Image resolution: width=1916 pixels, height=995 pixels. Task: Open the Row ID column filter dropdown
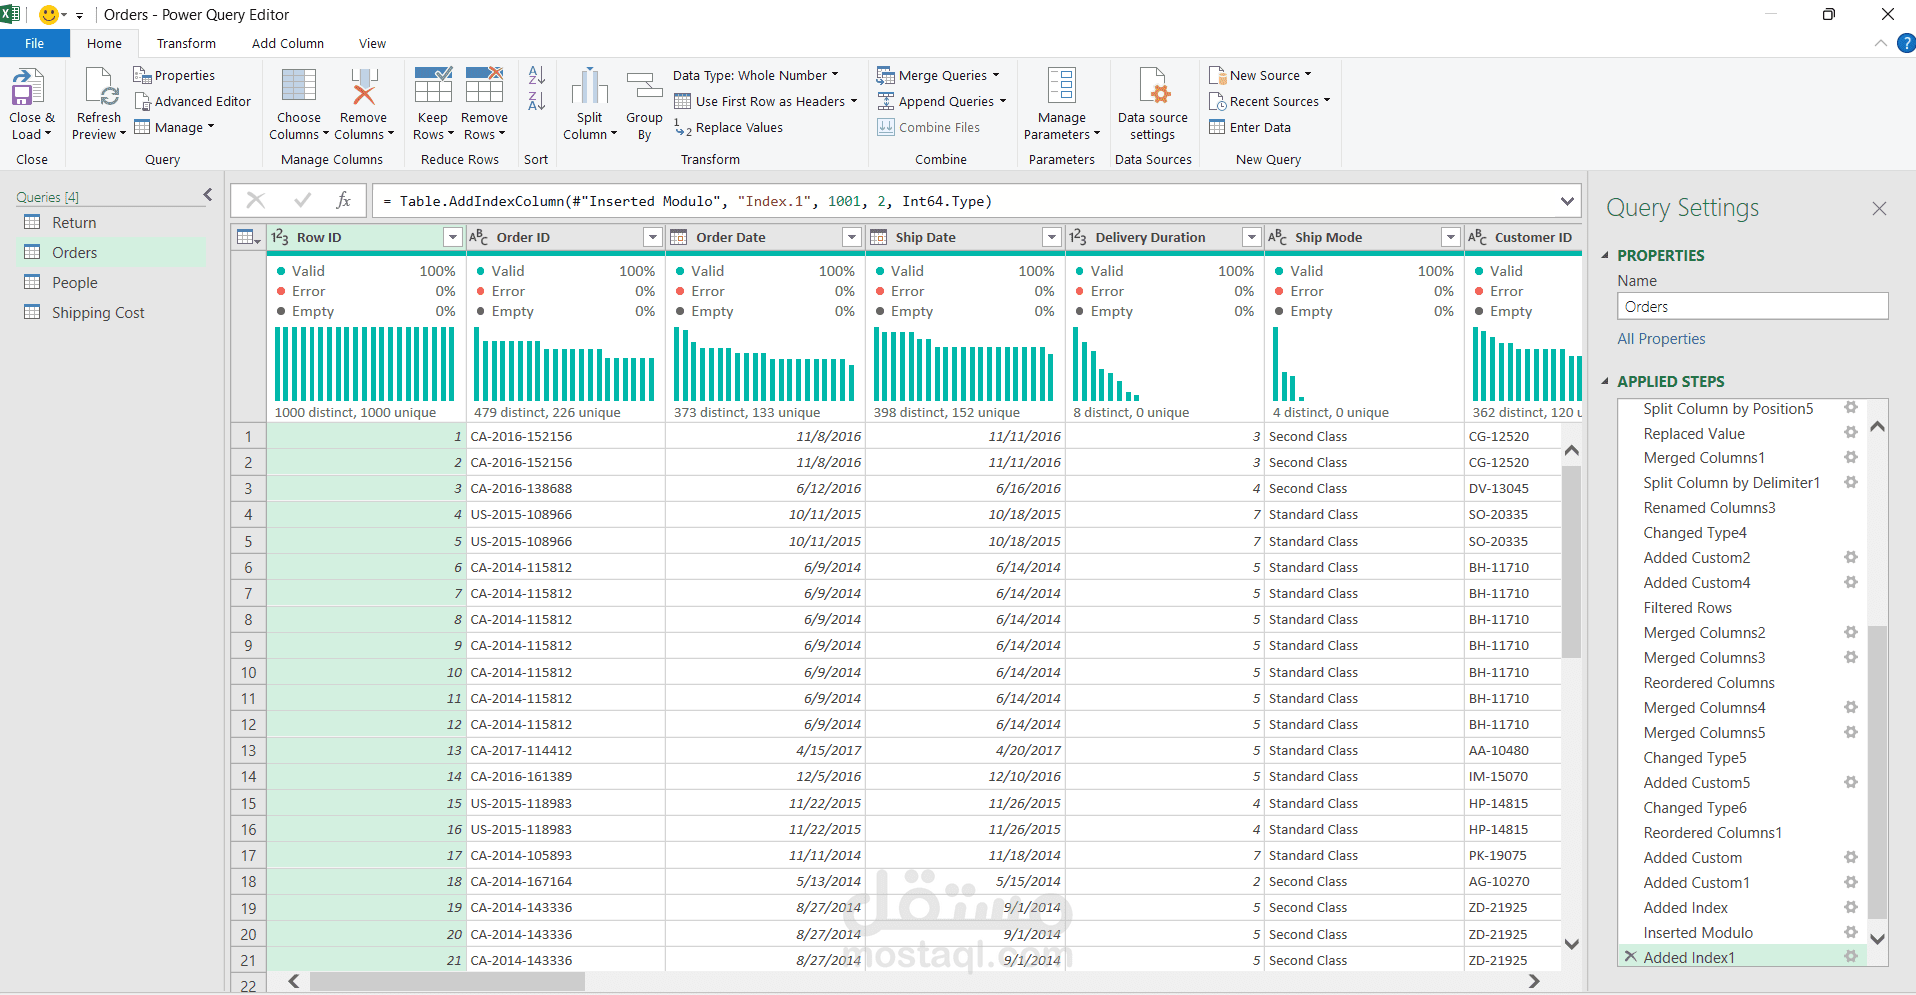[x=452, y=237]
